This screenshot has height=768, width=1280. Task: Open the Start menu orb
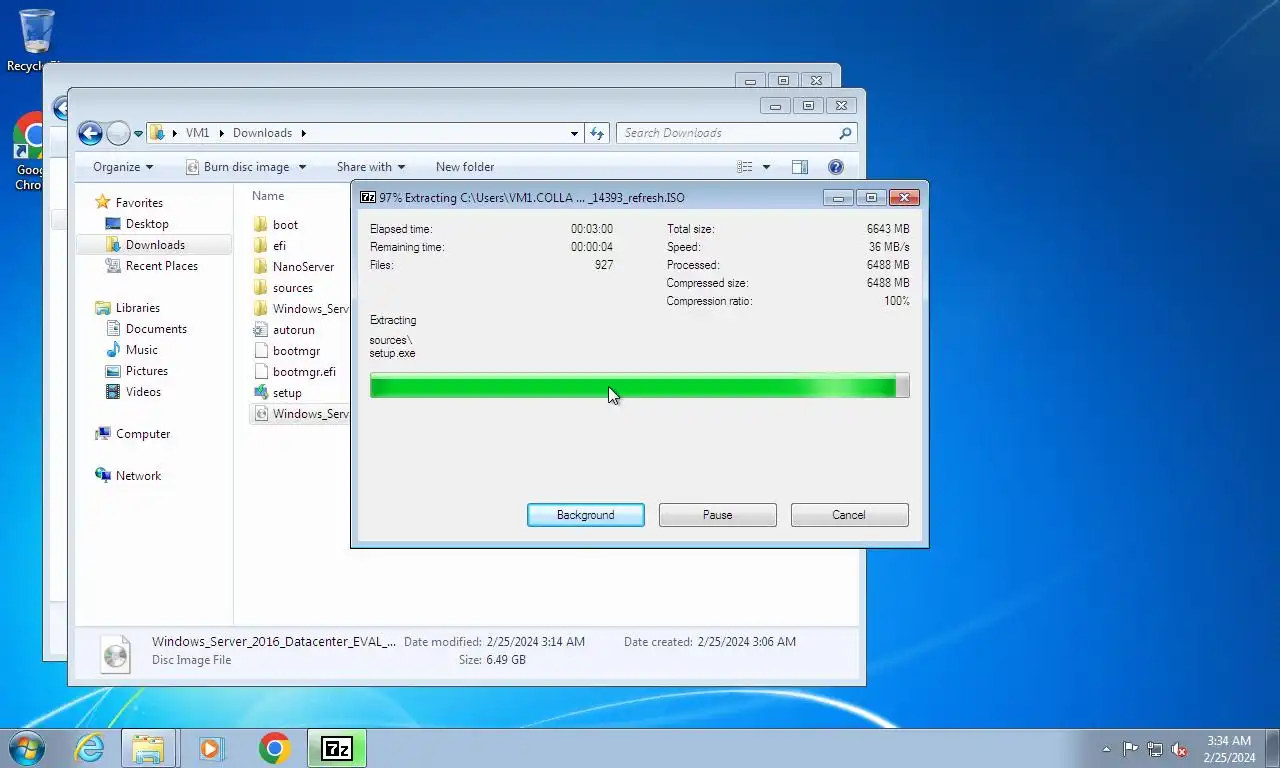pyautogui.click(x=26, y=748)
